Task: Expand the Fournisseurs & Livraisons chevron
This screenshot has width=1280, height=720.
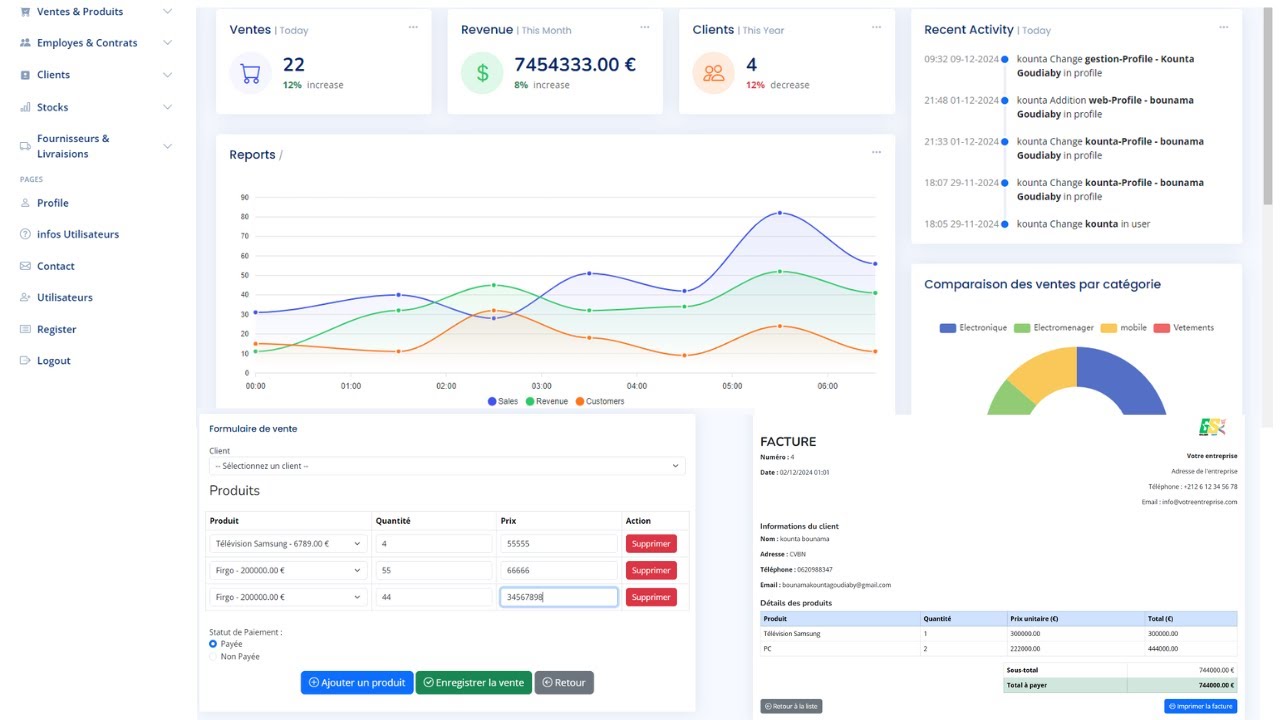Action: 167,146
